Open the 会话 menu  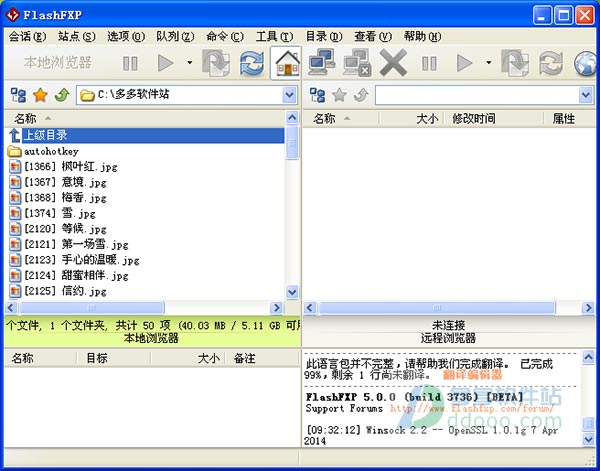tap(27, 36)
